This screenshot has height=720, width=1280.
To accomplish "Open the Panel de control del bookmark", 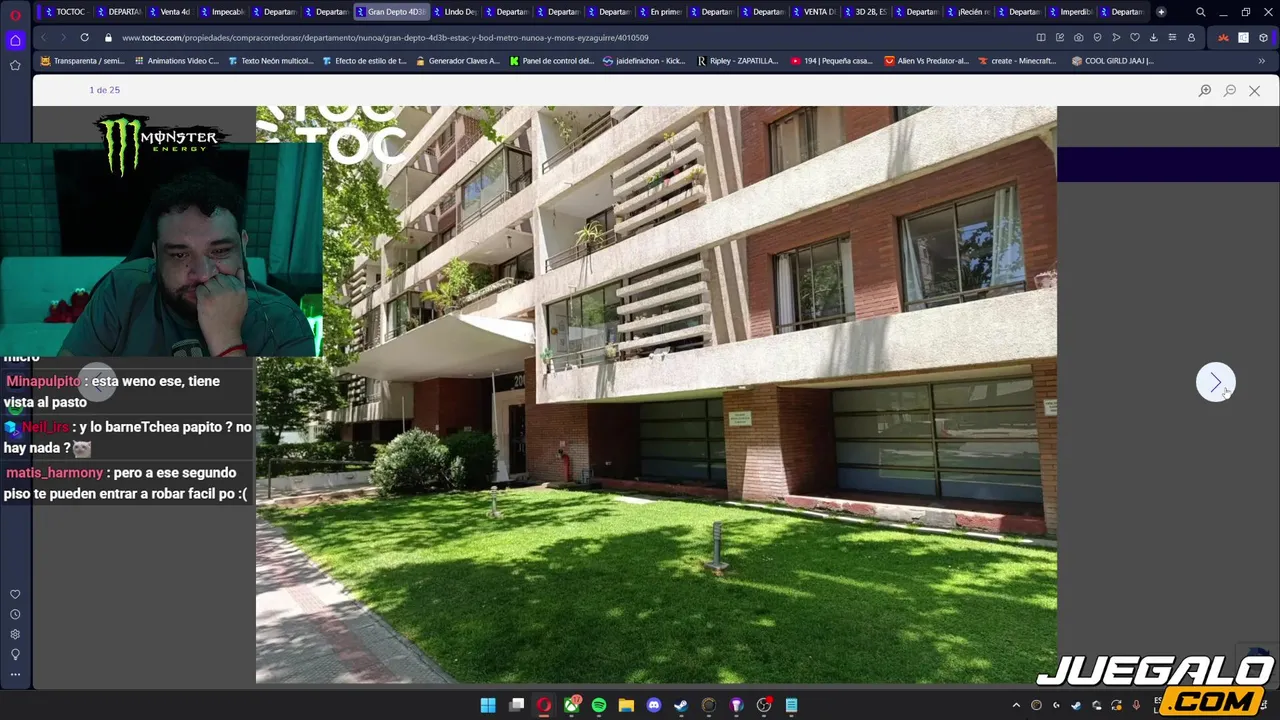I will coord(551,61).
